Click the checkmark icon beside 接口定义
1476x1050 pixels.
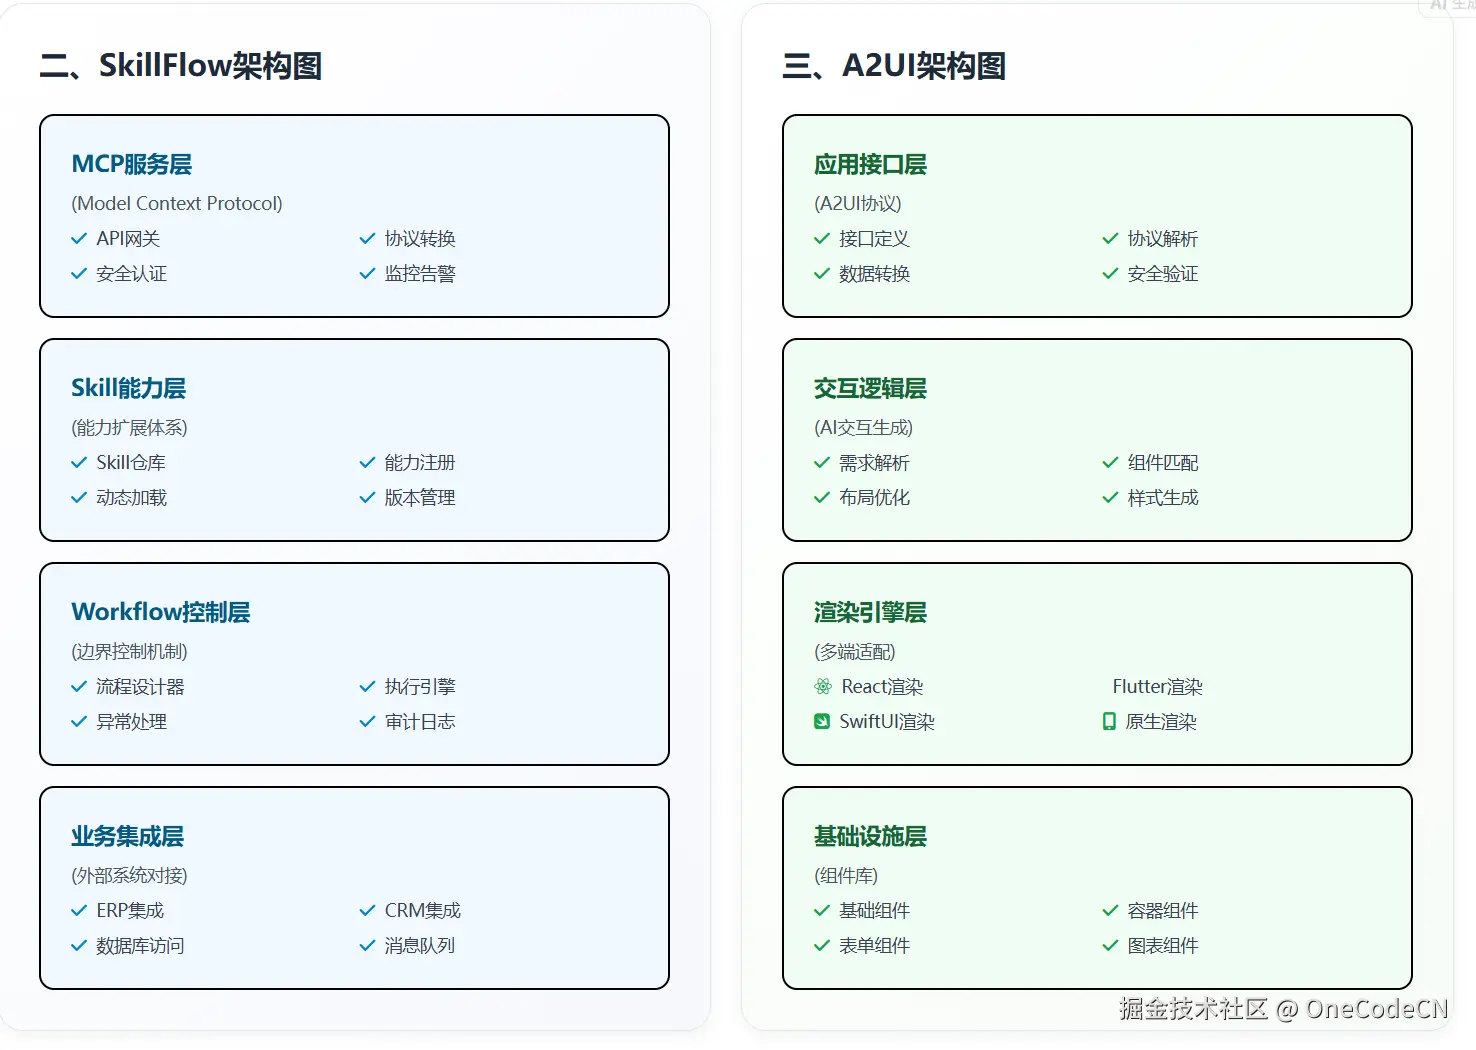click(x=820, y=238)
